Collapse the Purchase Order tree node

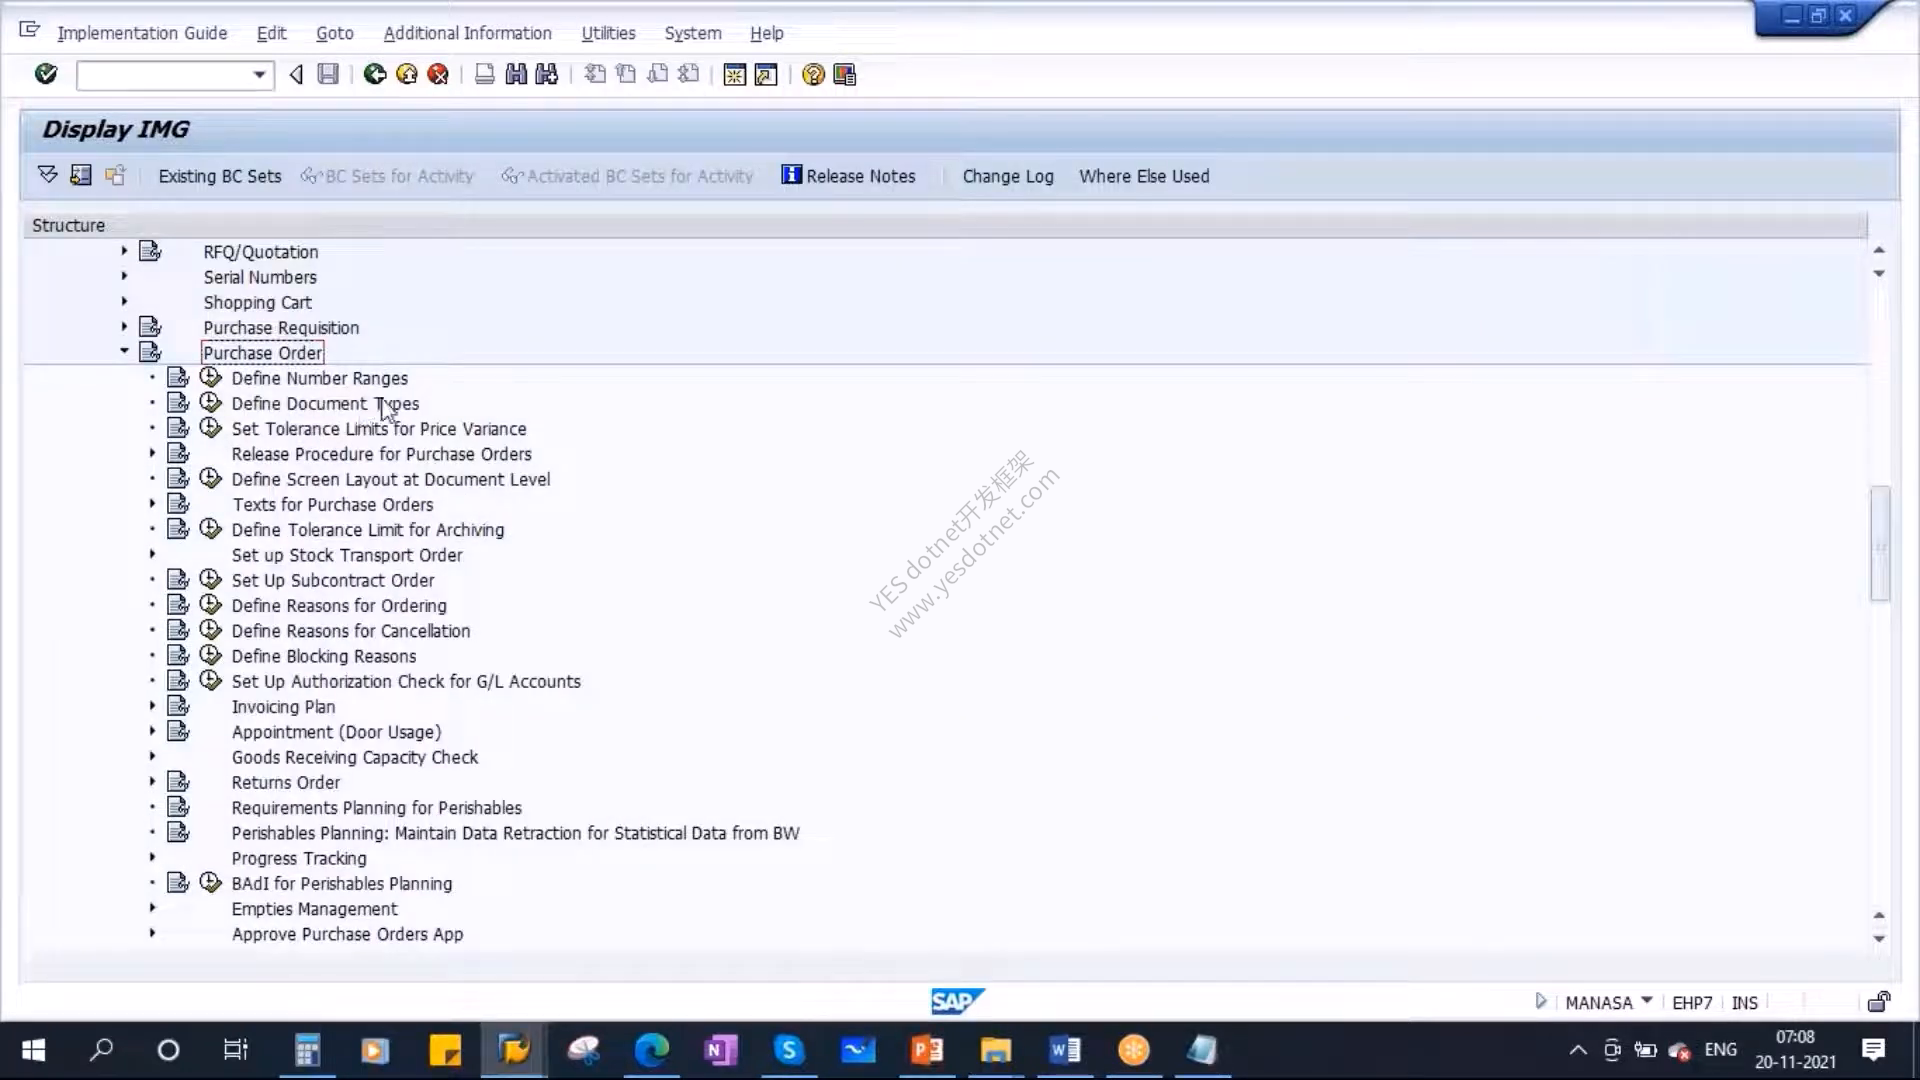(124, 351)
